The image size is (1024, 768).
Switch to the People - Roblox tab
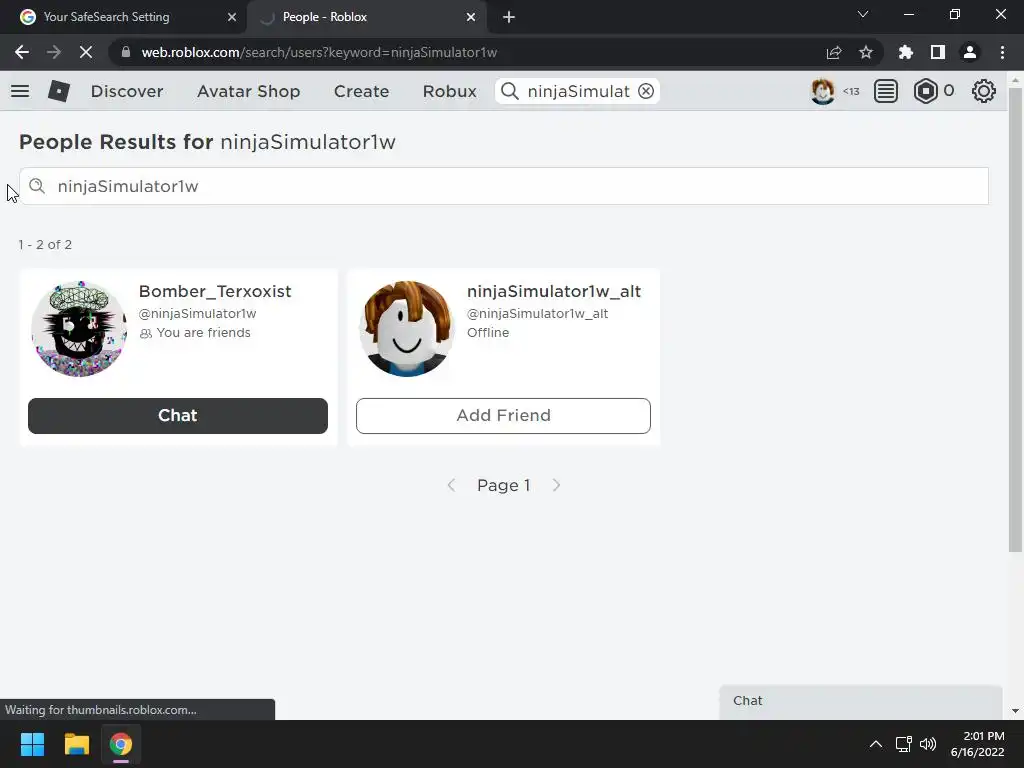(x=366, y=17)
